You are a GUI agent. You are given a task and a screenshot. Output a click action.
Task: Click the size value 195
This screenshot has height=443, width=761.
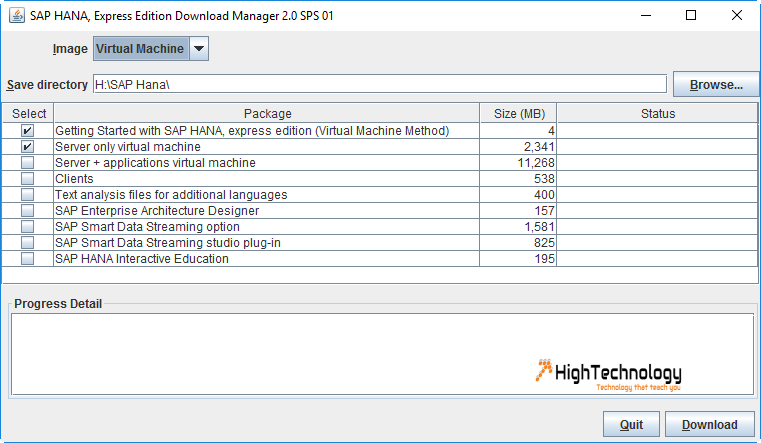[x=544, y=259]
